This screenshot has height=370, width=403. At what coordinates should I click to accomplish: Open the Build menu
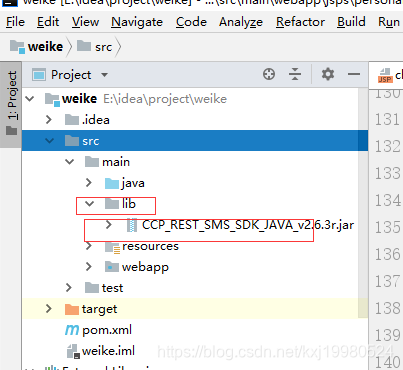(351, 22)
